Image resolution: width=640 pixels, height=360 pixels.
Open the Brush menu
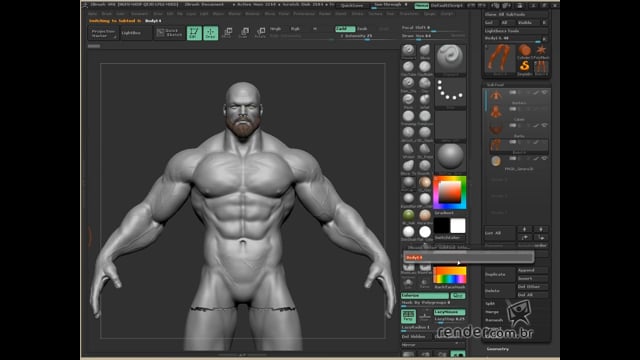[107, 13]
